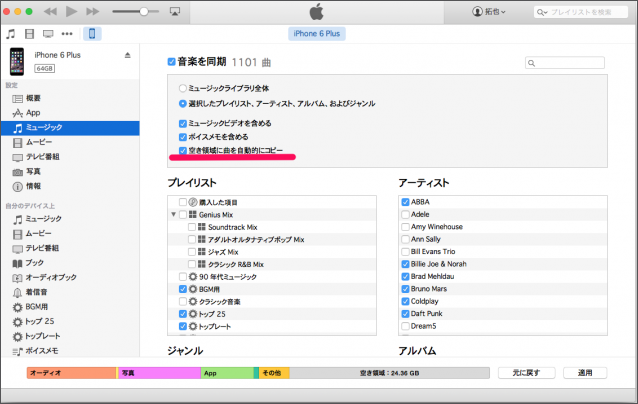Viewport: 638px width, 404px height.
Task: Open ムービー in the settings sidebar
Action: point(70,142)
